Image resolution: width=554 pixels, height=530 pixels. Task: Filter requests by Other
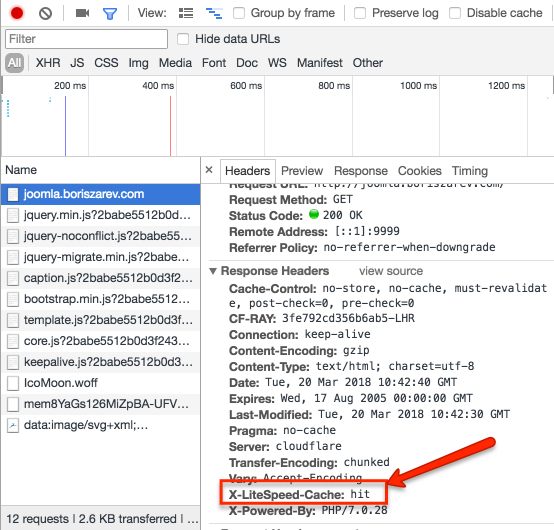pos(367,63)
